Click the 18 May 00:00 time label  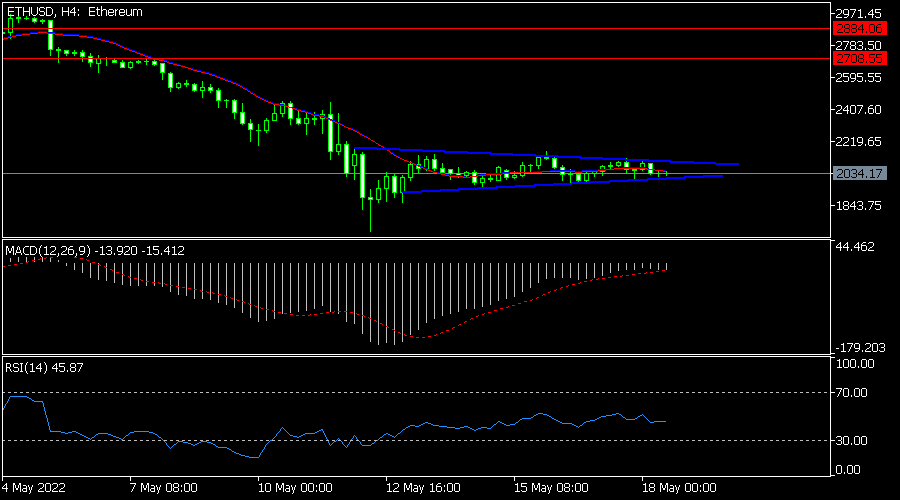tap(679, 488)
